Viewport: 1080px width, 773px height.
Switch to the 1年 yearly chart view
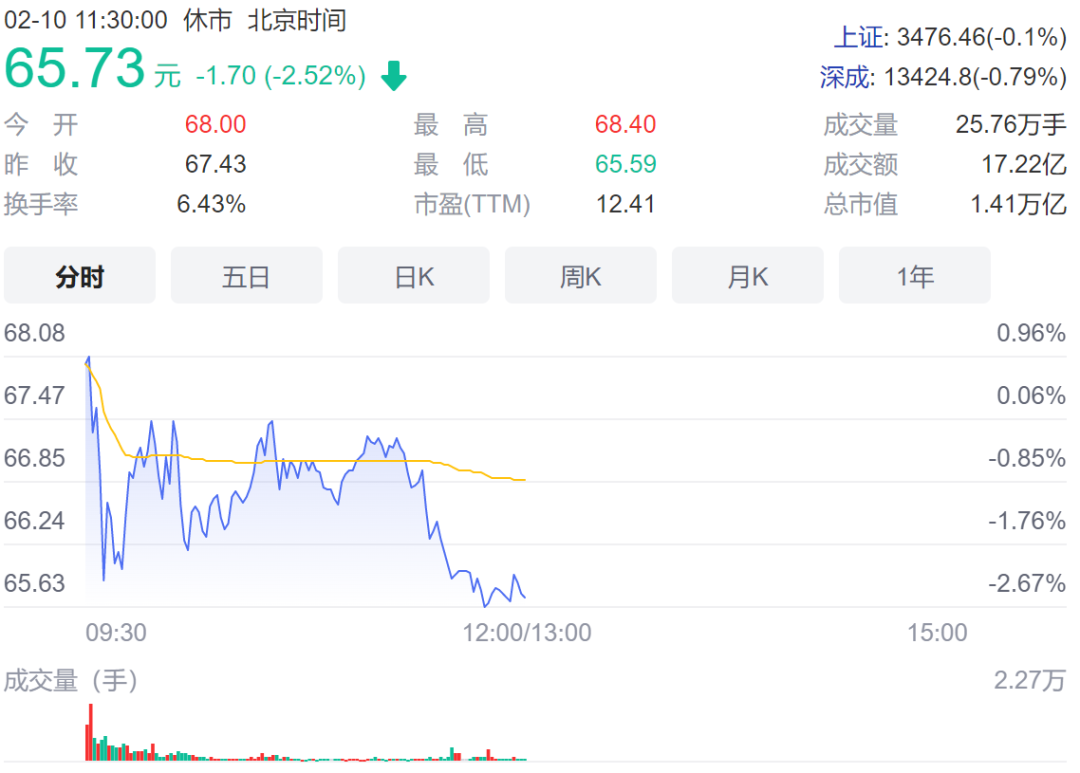(914, 276)
